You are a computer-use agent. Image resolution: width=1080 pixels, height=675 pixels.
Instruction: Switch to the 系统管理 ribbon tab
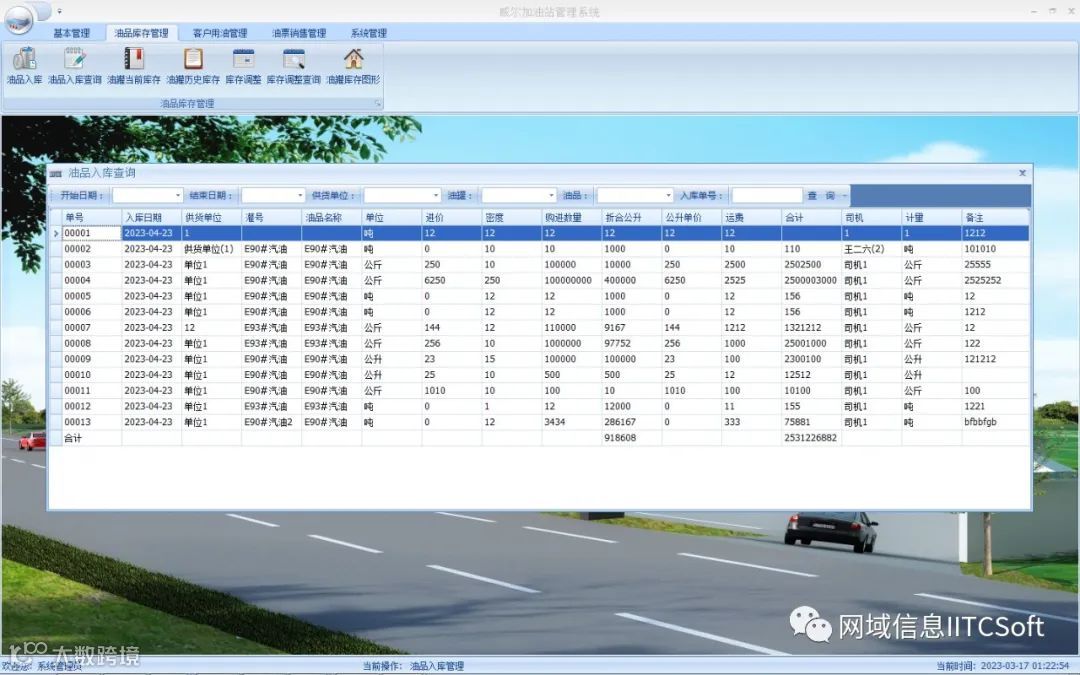(x=368, y=33)
